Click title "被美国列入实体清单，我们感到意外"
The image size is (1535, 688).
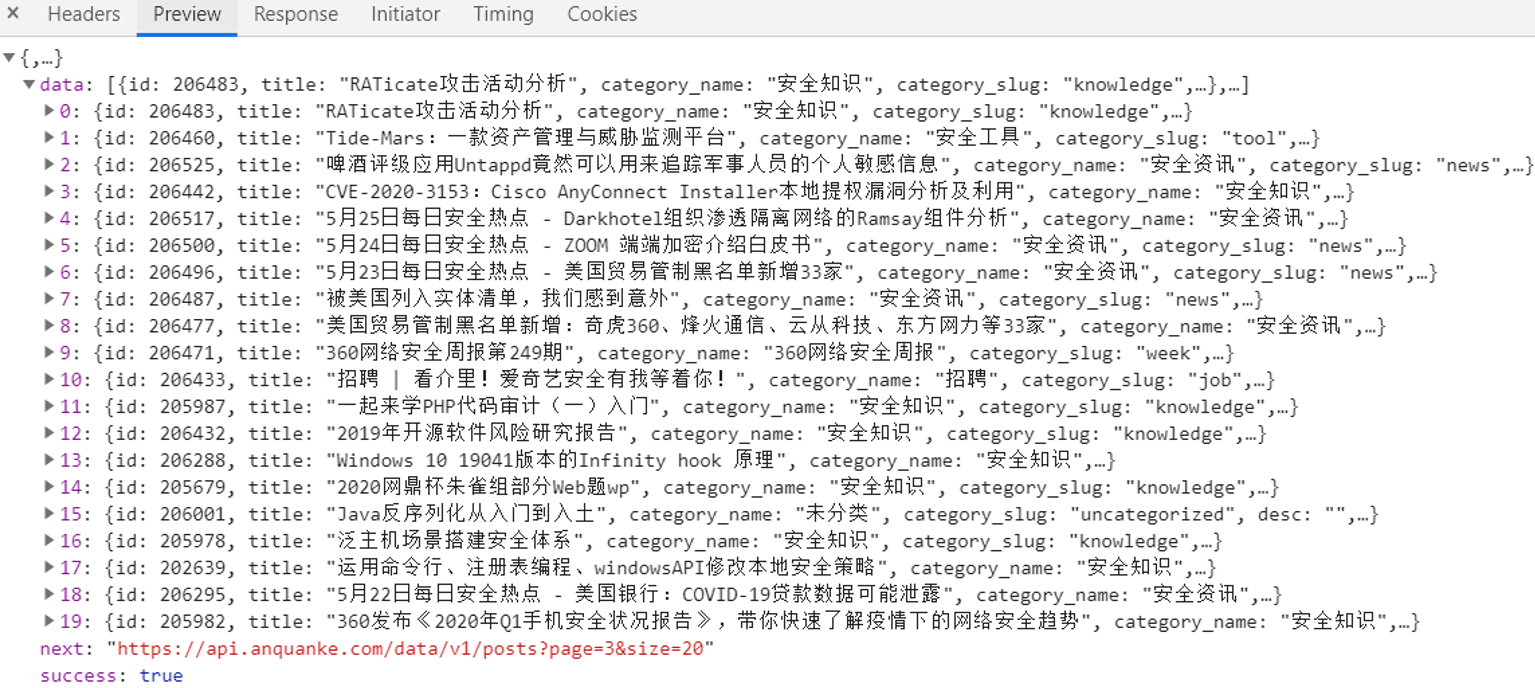point(503,299)
